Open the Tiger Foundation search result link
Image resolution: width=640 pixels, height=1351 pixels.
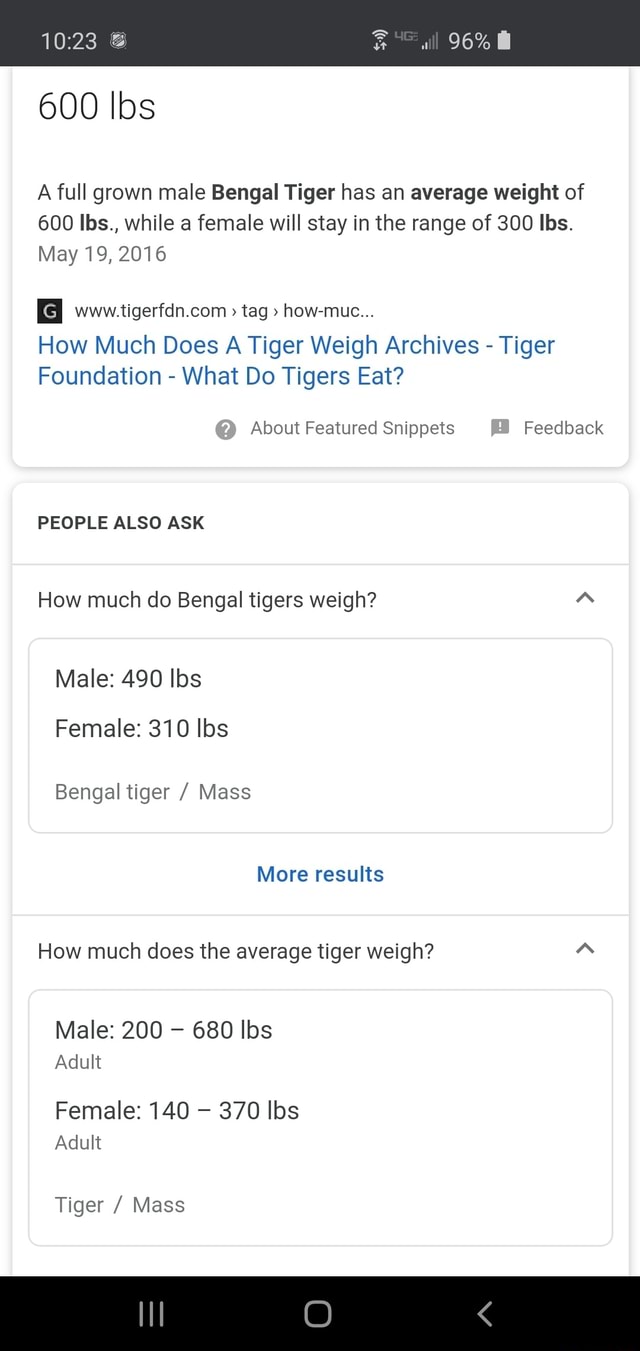[296, 359]
